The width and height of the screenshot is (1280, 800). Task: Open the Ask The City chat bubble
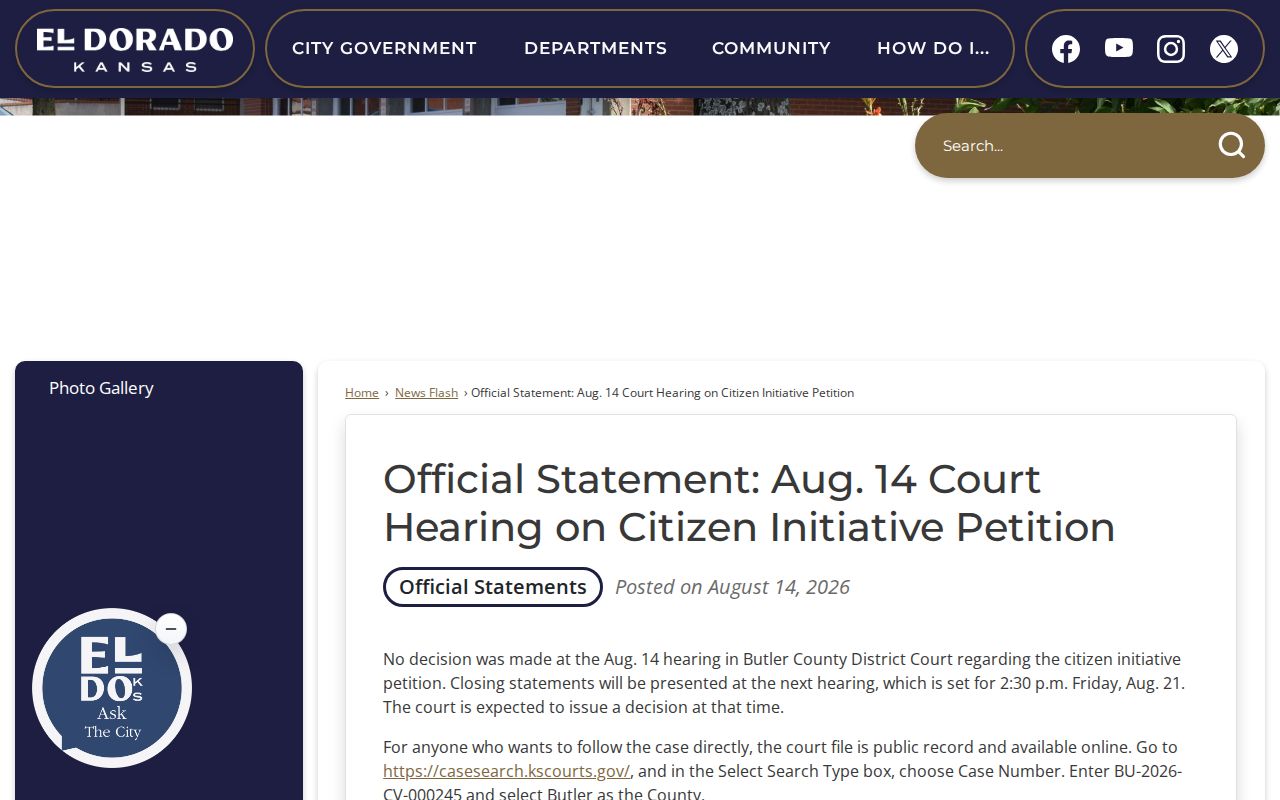(x=112, y=688)
